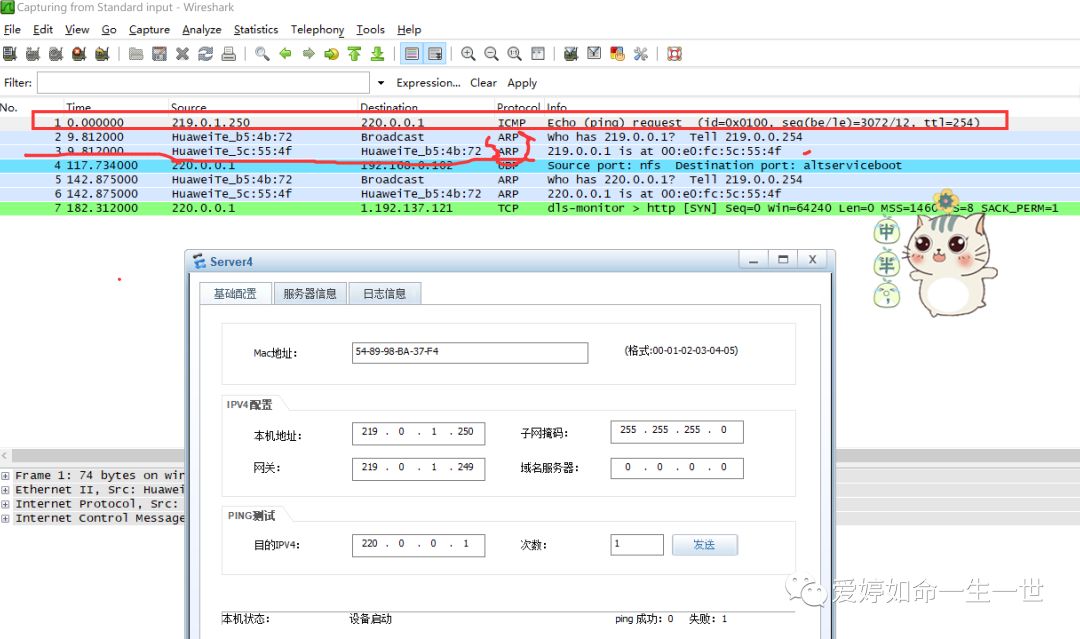The width and height of the screenshot is (1080, 639).
Task: Open the Telephony menu
Action: (318, 30)
